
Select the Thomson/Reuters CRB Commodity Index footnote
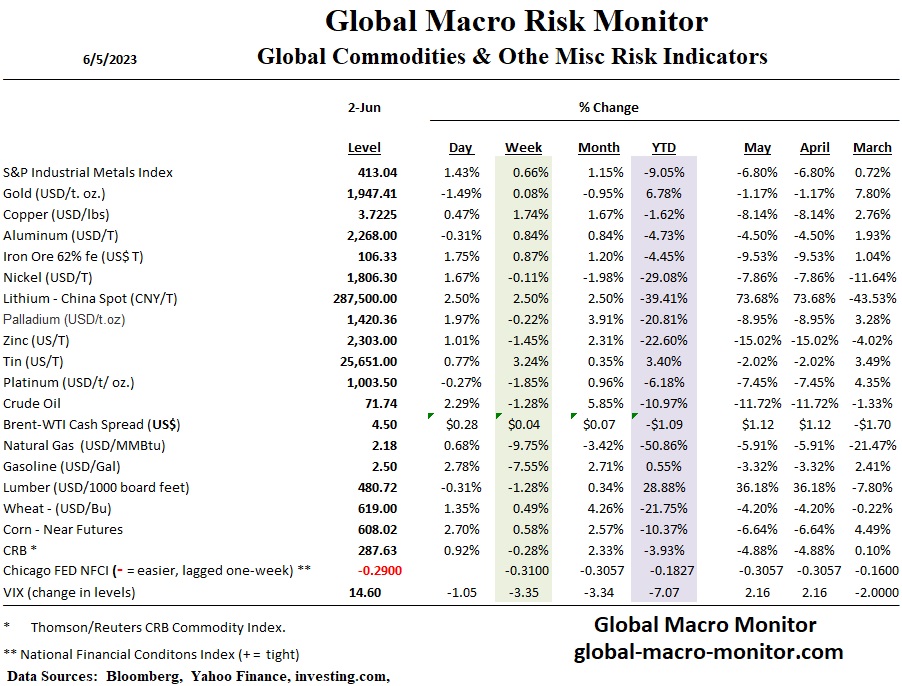(x=158, y=627)
